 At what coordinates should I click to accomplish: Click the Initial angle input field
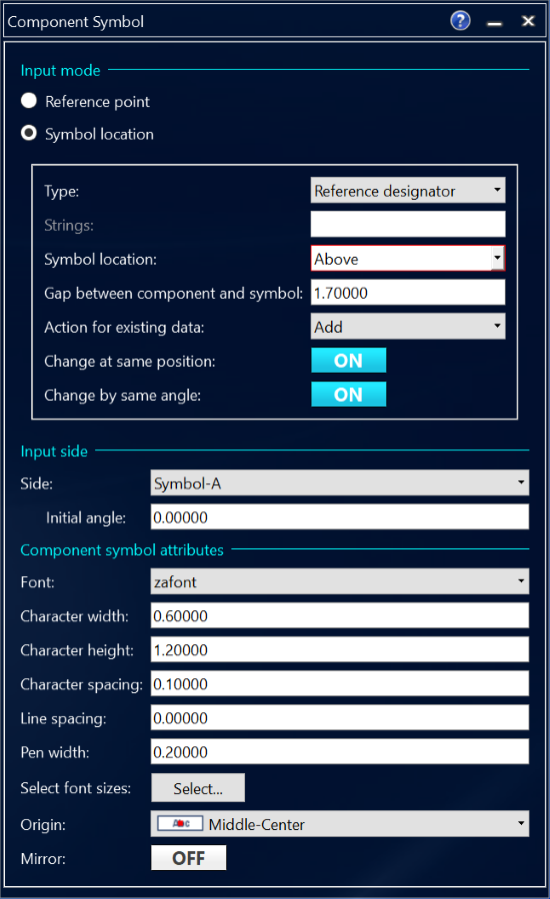coord(340,517)
